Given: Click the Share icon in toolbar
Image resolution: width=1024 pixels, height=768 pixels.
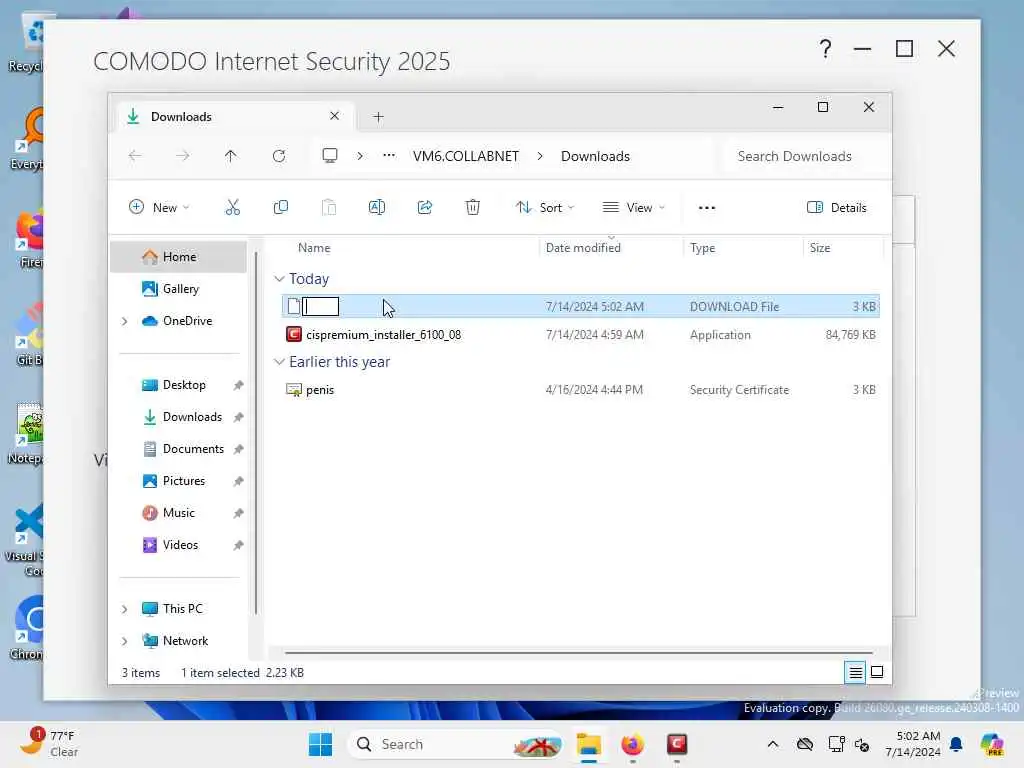Looking at the screenshot, I should (424, 208).
